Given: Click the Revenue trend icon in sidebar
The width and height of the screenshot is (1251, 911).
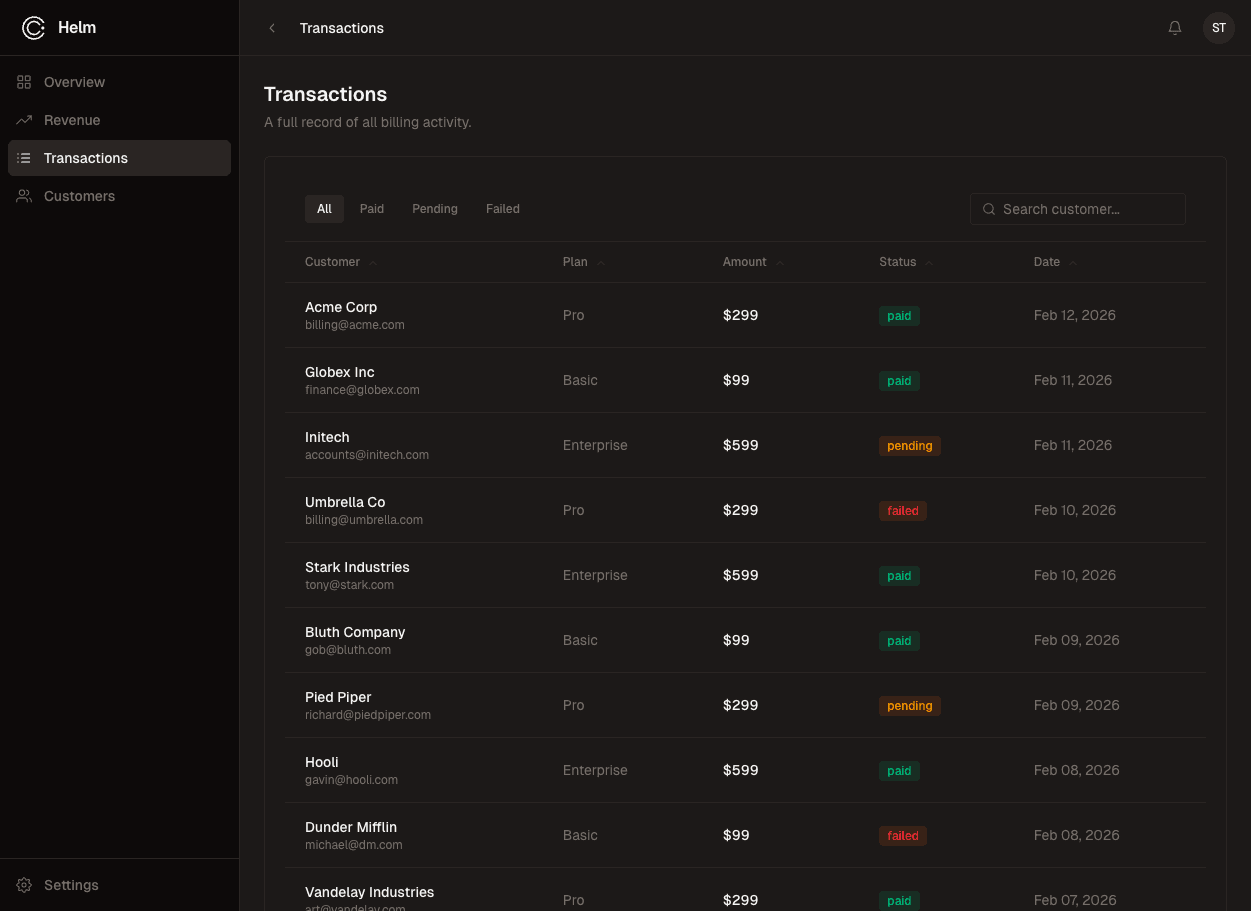Looking at the screenshot, I should point(24,120).
